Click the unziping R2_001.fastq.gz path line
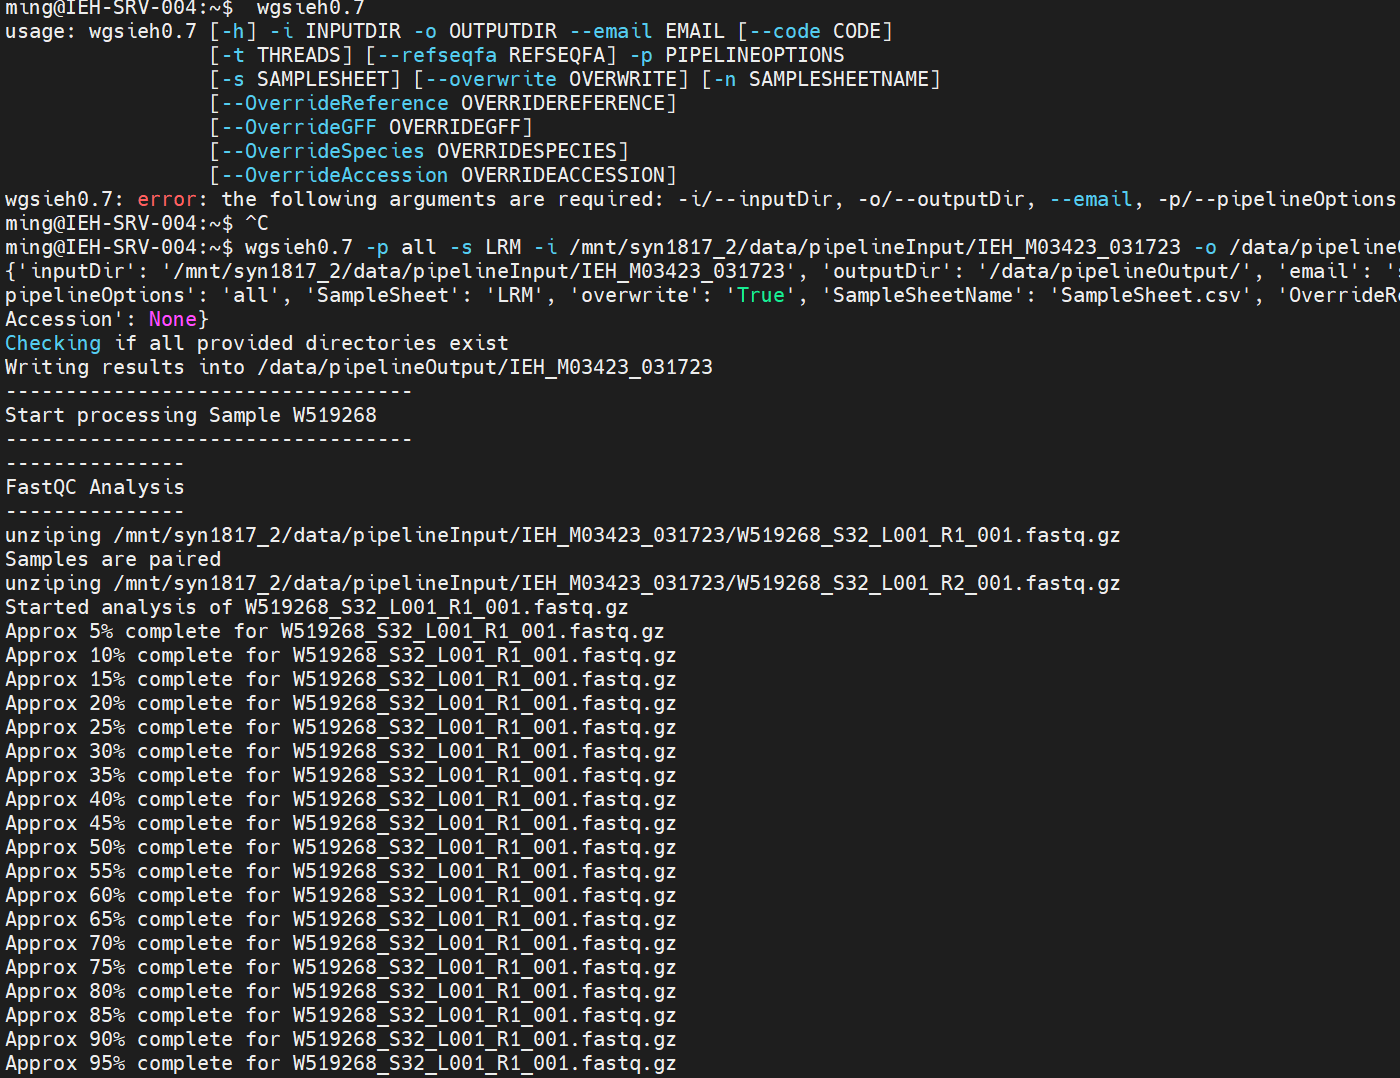Viewport: 1400px width, 1078px height. pos(563,583)
